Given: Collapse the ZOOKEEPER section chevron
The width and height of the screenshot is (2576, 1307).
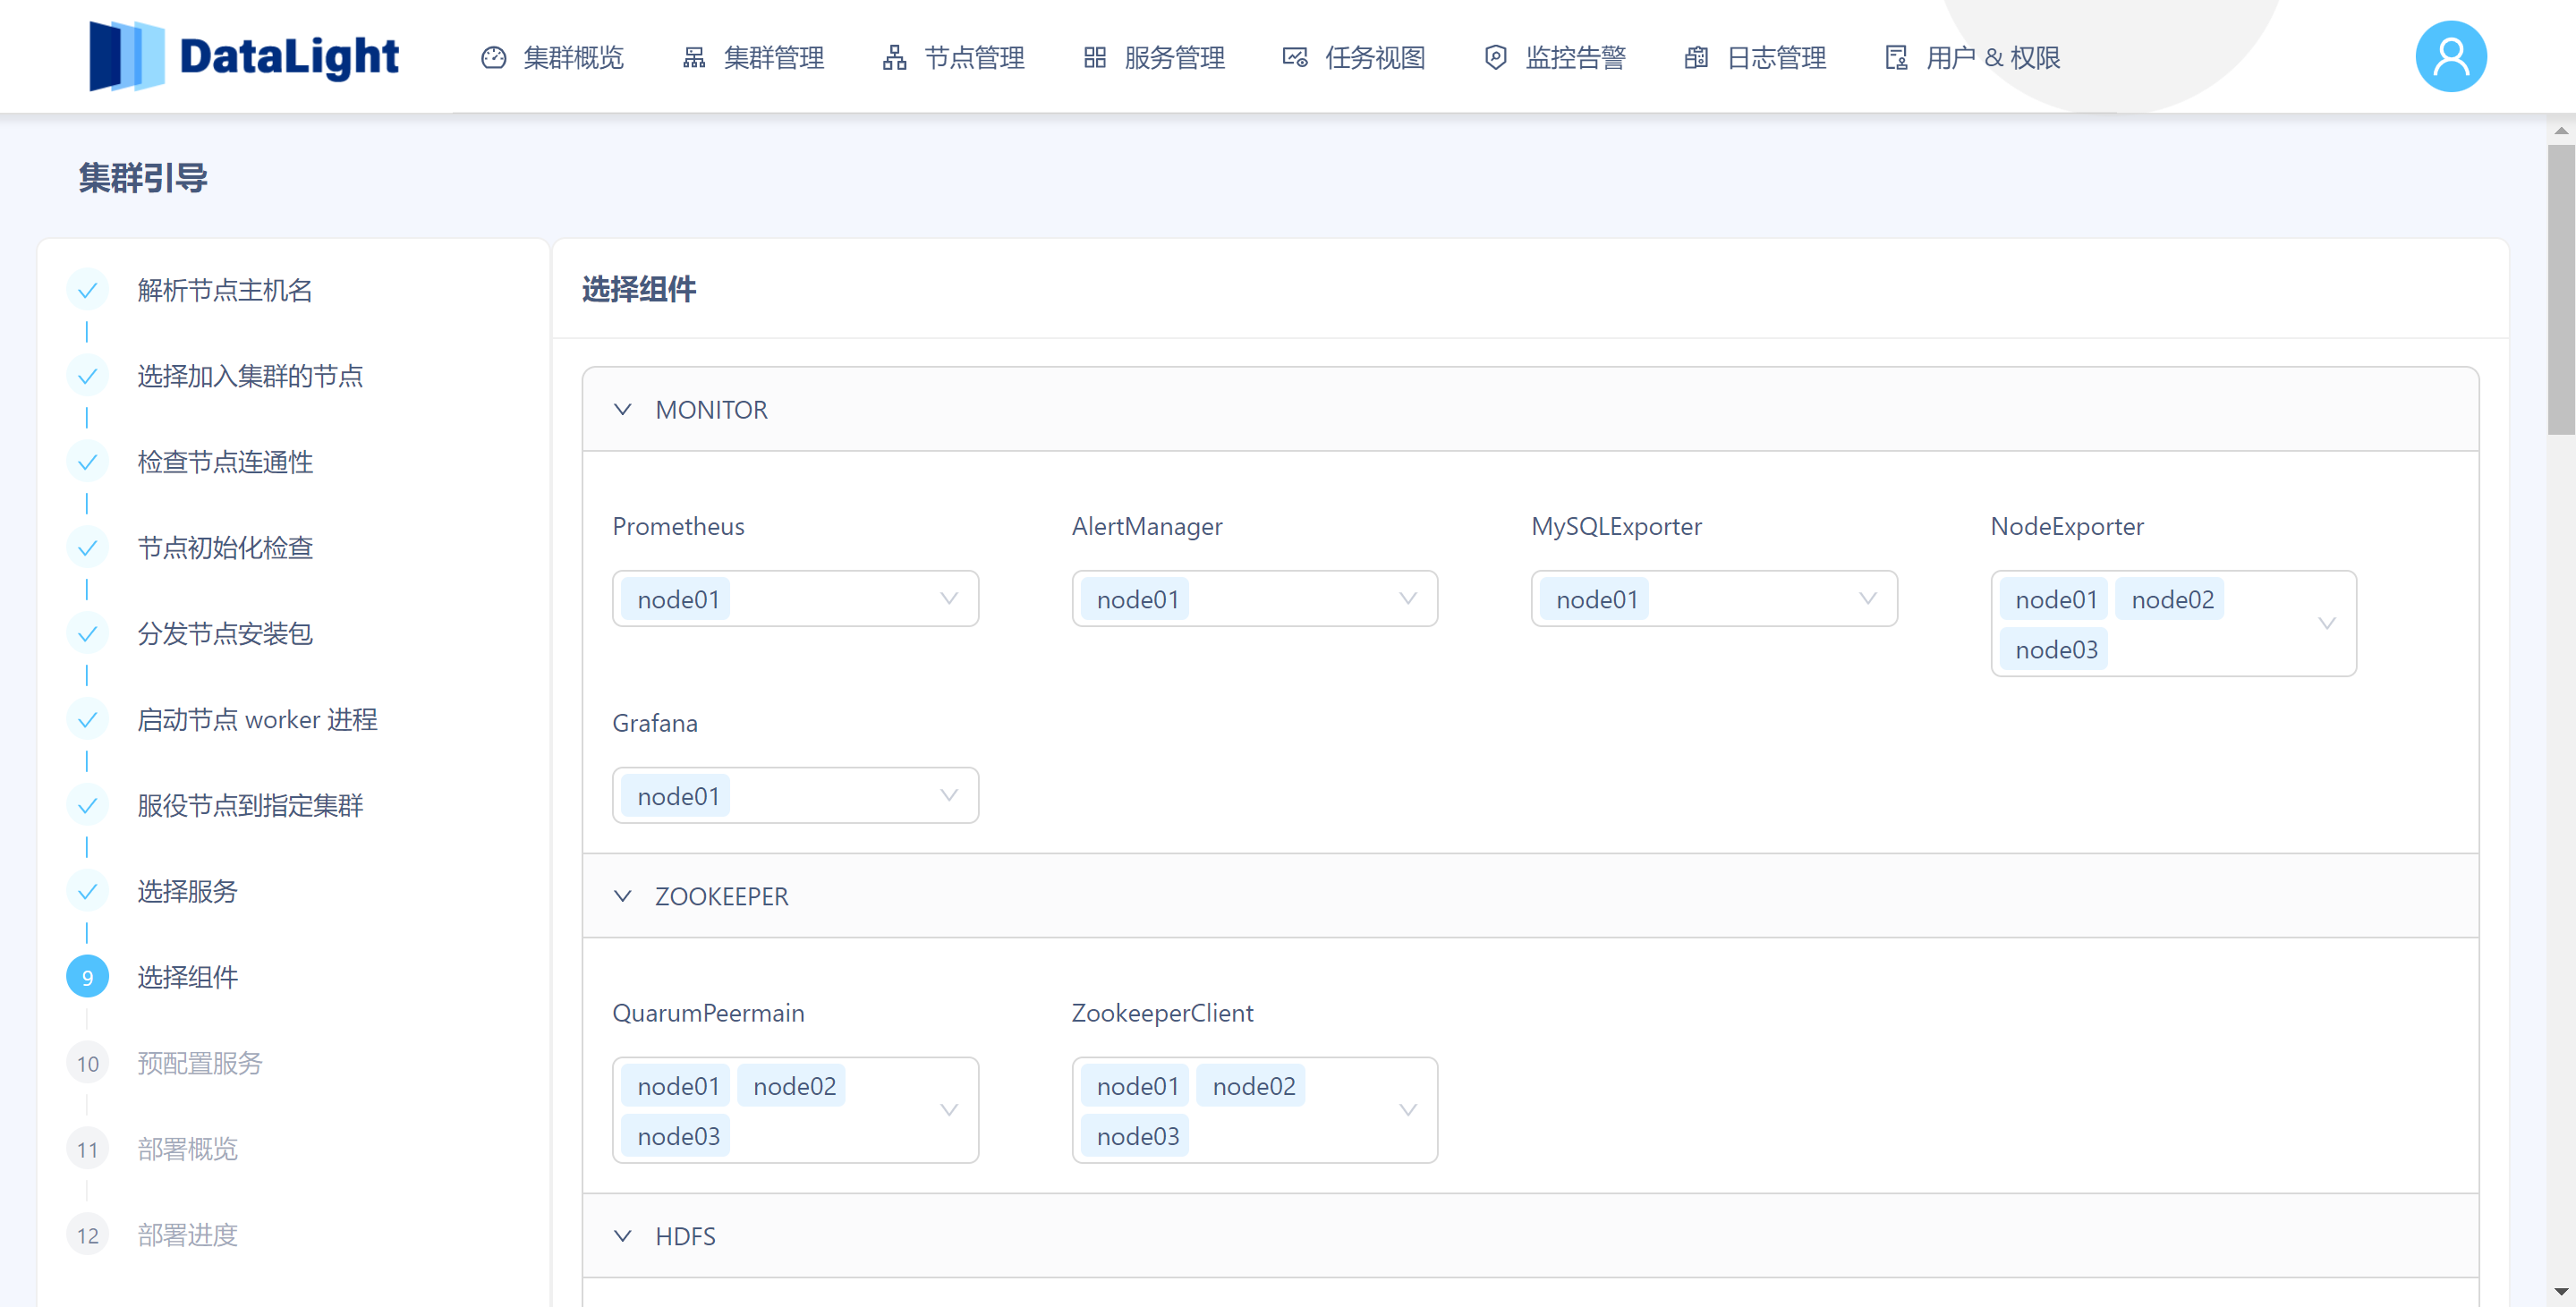Looking at the screenshot, I should [622, 896].
